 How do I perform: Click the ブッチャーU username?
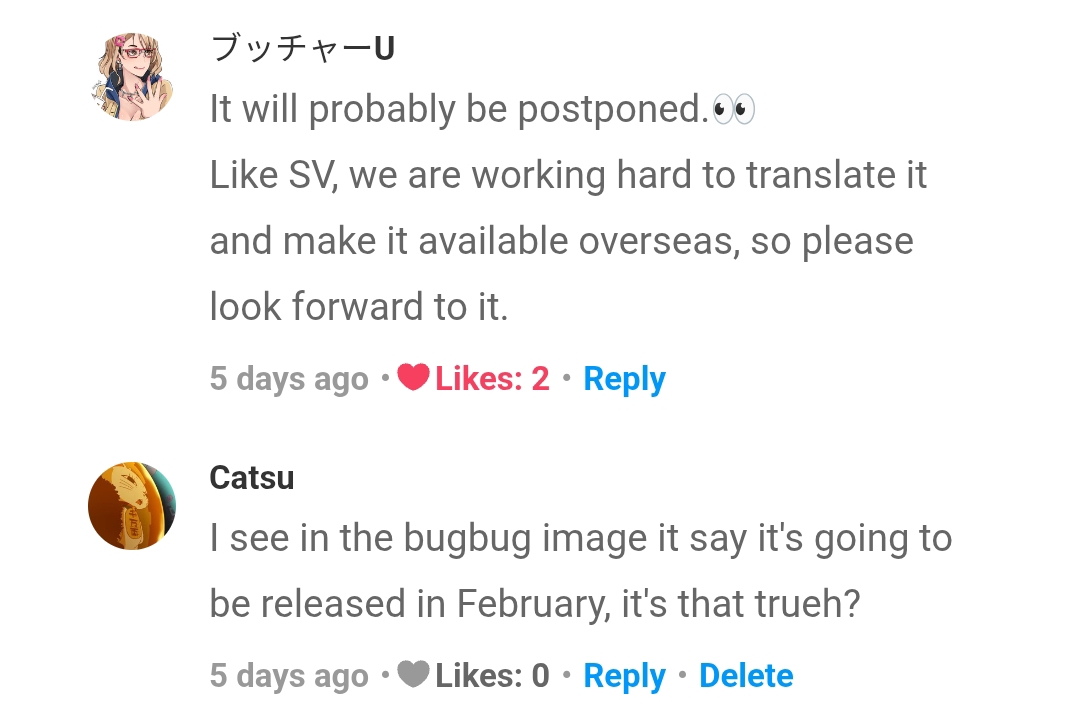tap(302, 47)
